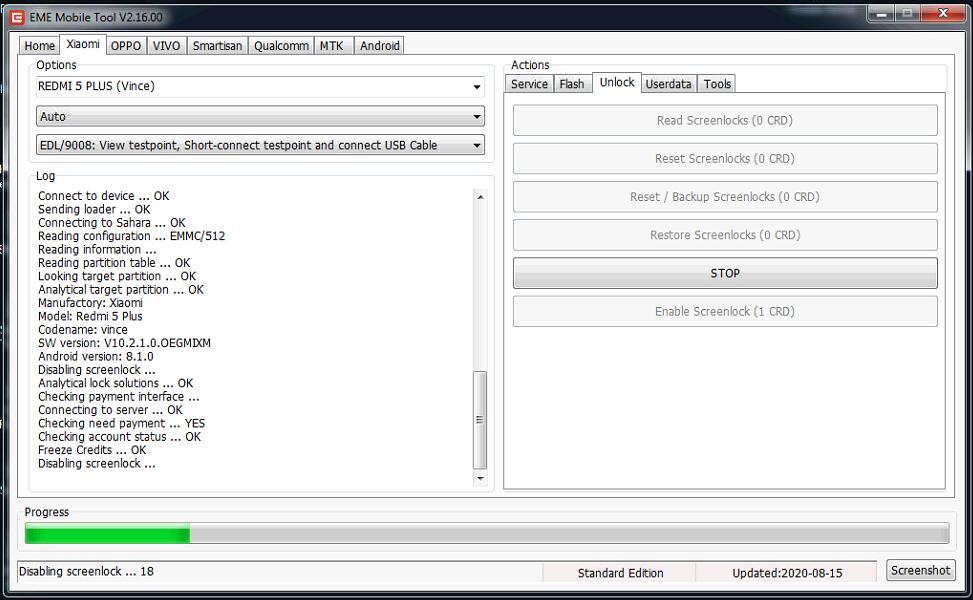
Task: Select the Unlock actions tab
Action: pyautogui.click(x=617, y=83)
